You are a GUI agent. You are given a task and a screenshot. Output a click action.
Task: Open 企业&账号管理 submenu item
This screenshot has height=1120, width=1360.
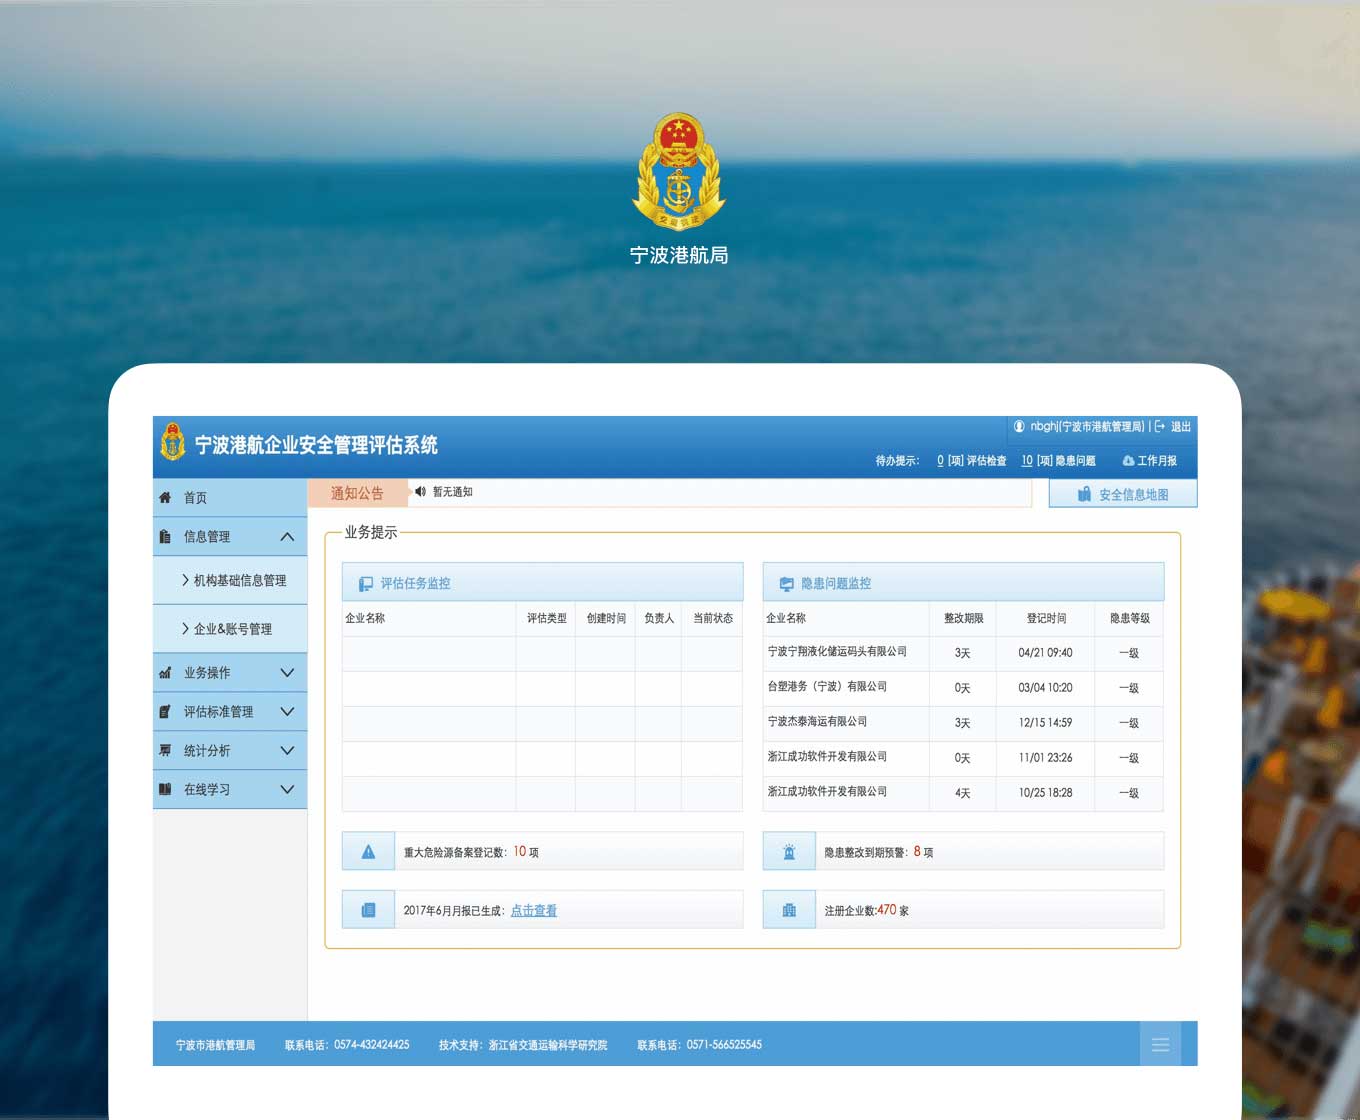[232, 629]
